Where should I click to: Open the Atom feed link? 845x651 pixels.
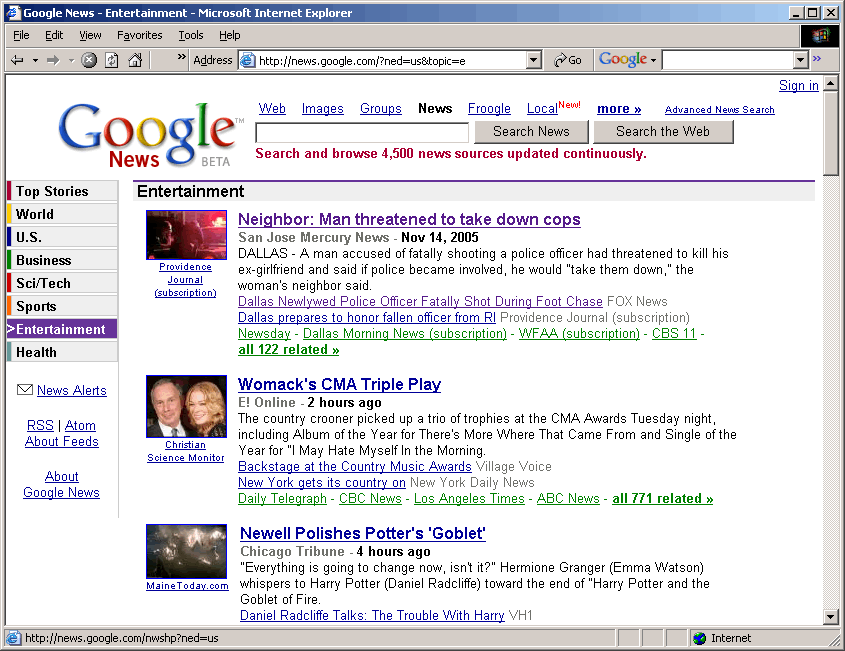pyautogui.click(x=80, y=425)
